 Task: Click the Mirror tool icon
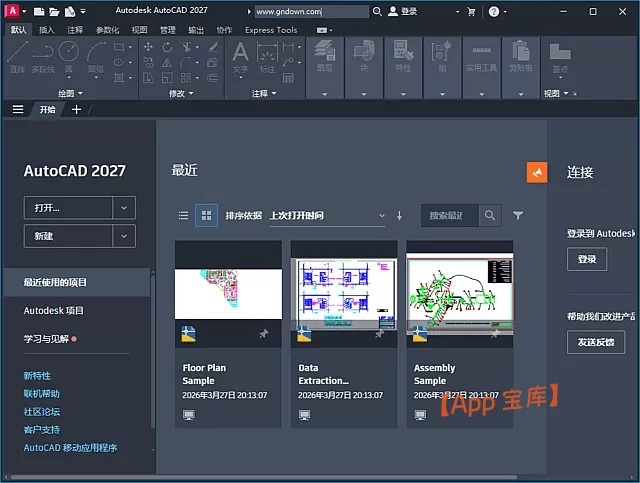tap(167, 62)
